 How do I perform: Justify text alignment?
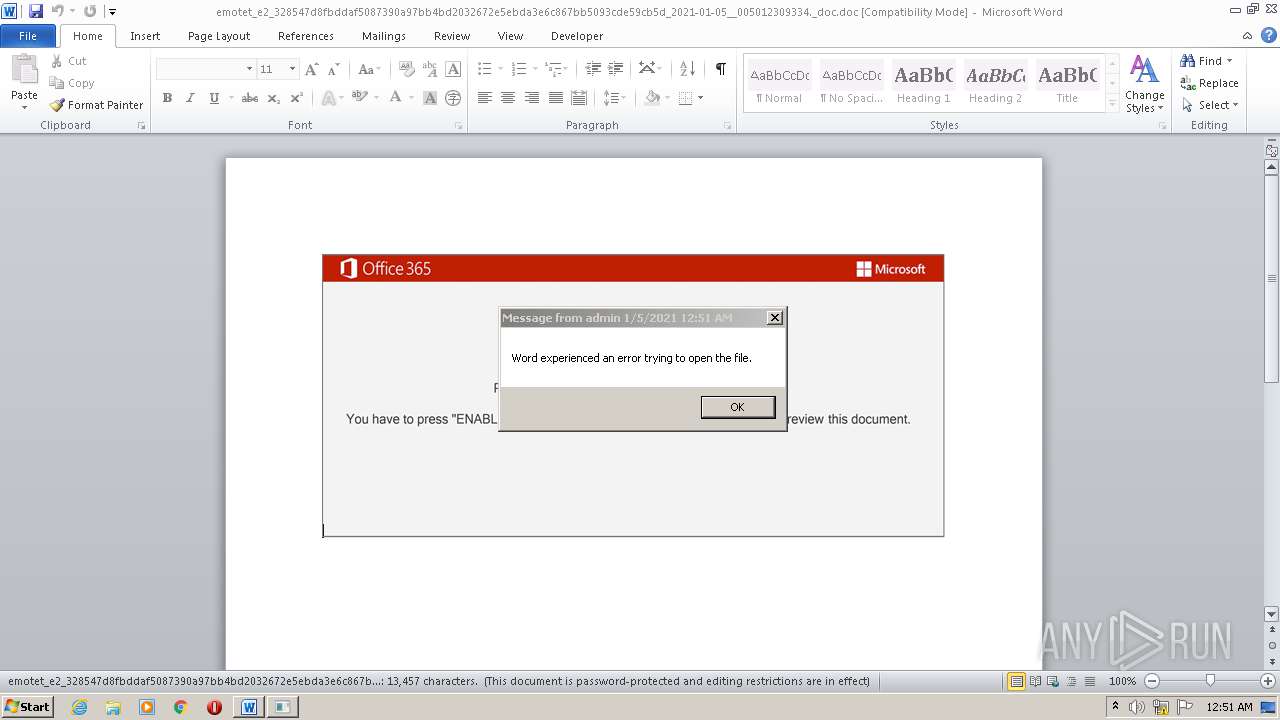click(556, 98)
